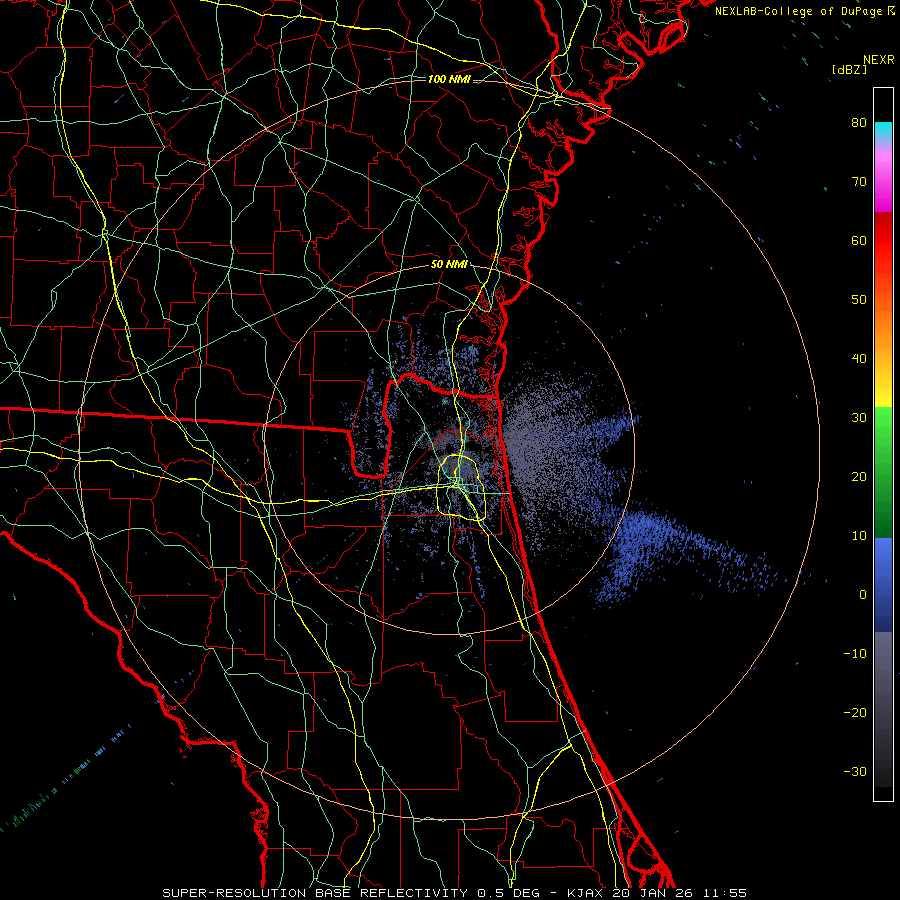Click the 100 NMI range ring label

(449, 79)
